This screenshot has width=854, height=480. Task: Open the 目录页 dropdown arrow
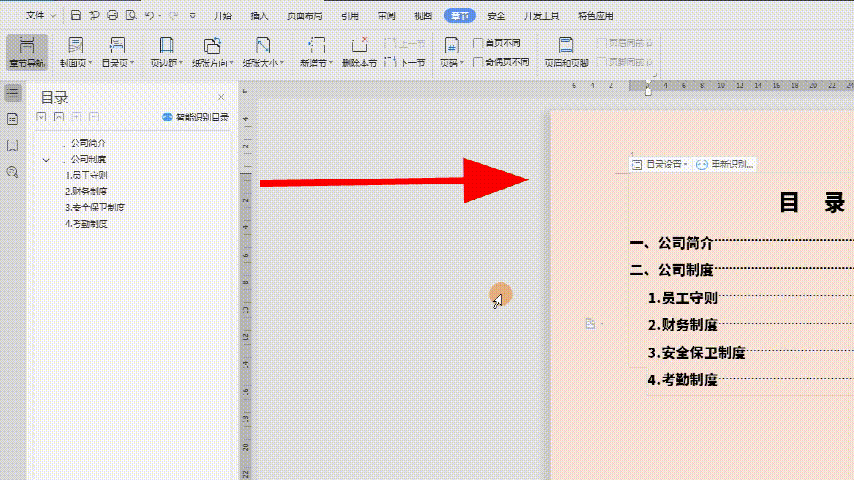132,63
